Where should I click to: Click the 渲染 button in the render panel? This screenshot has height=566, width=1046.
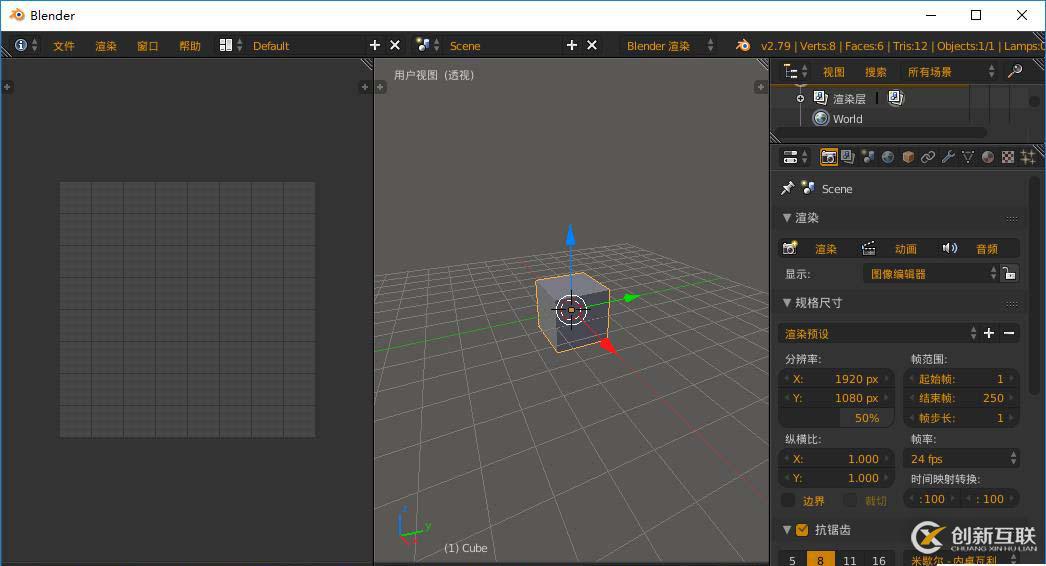pyautogui.click(x=814, y=248)
